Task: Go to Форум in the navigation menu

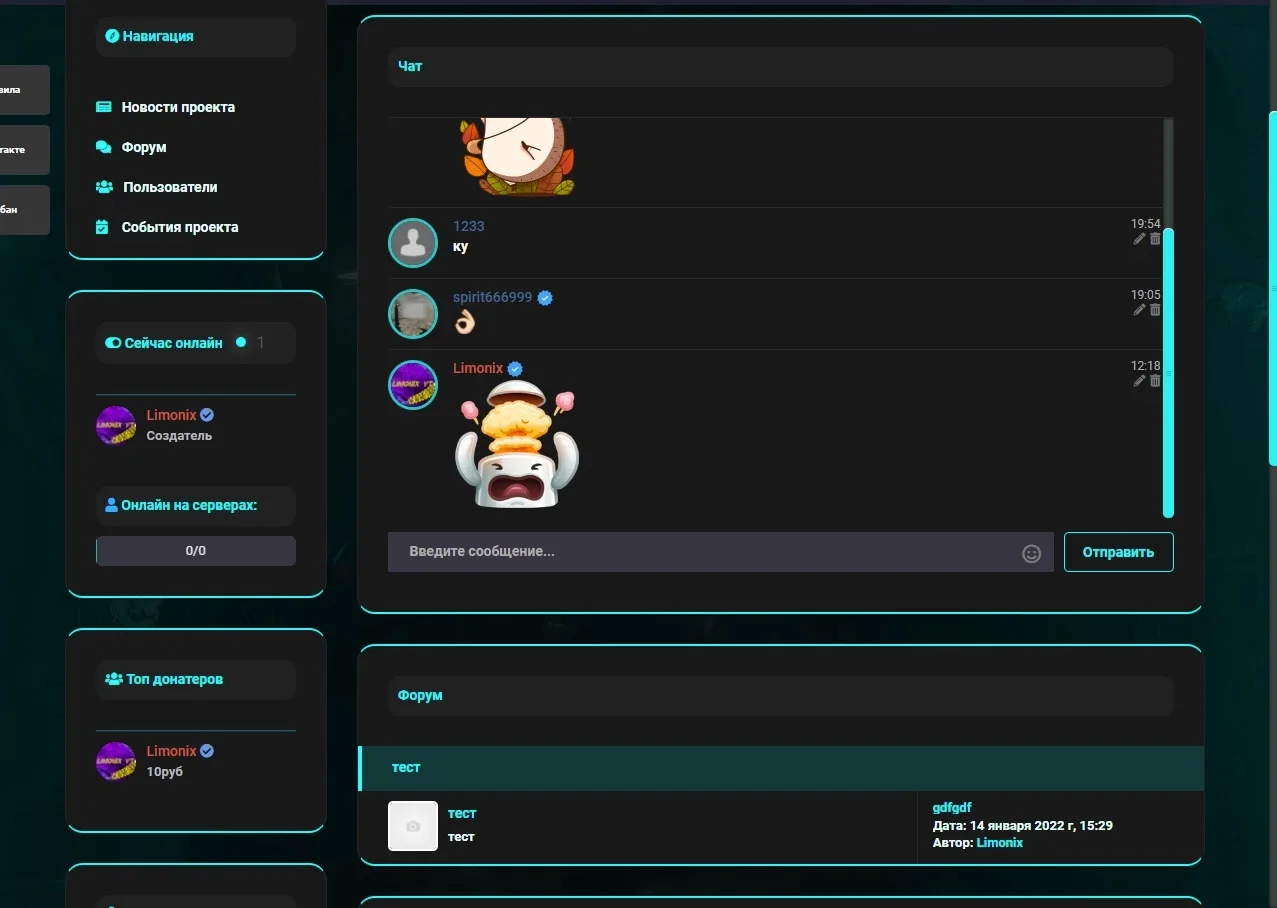Action: point(144,147)
